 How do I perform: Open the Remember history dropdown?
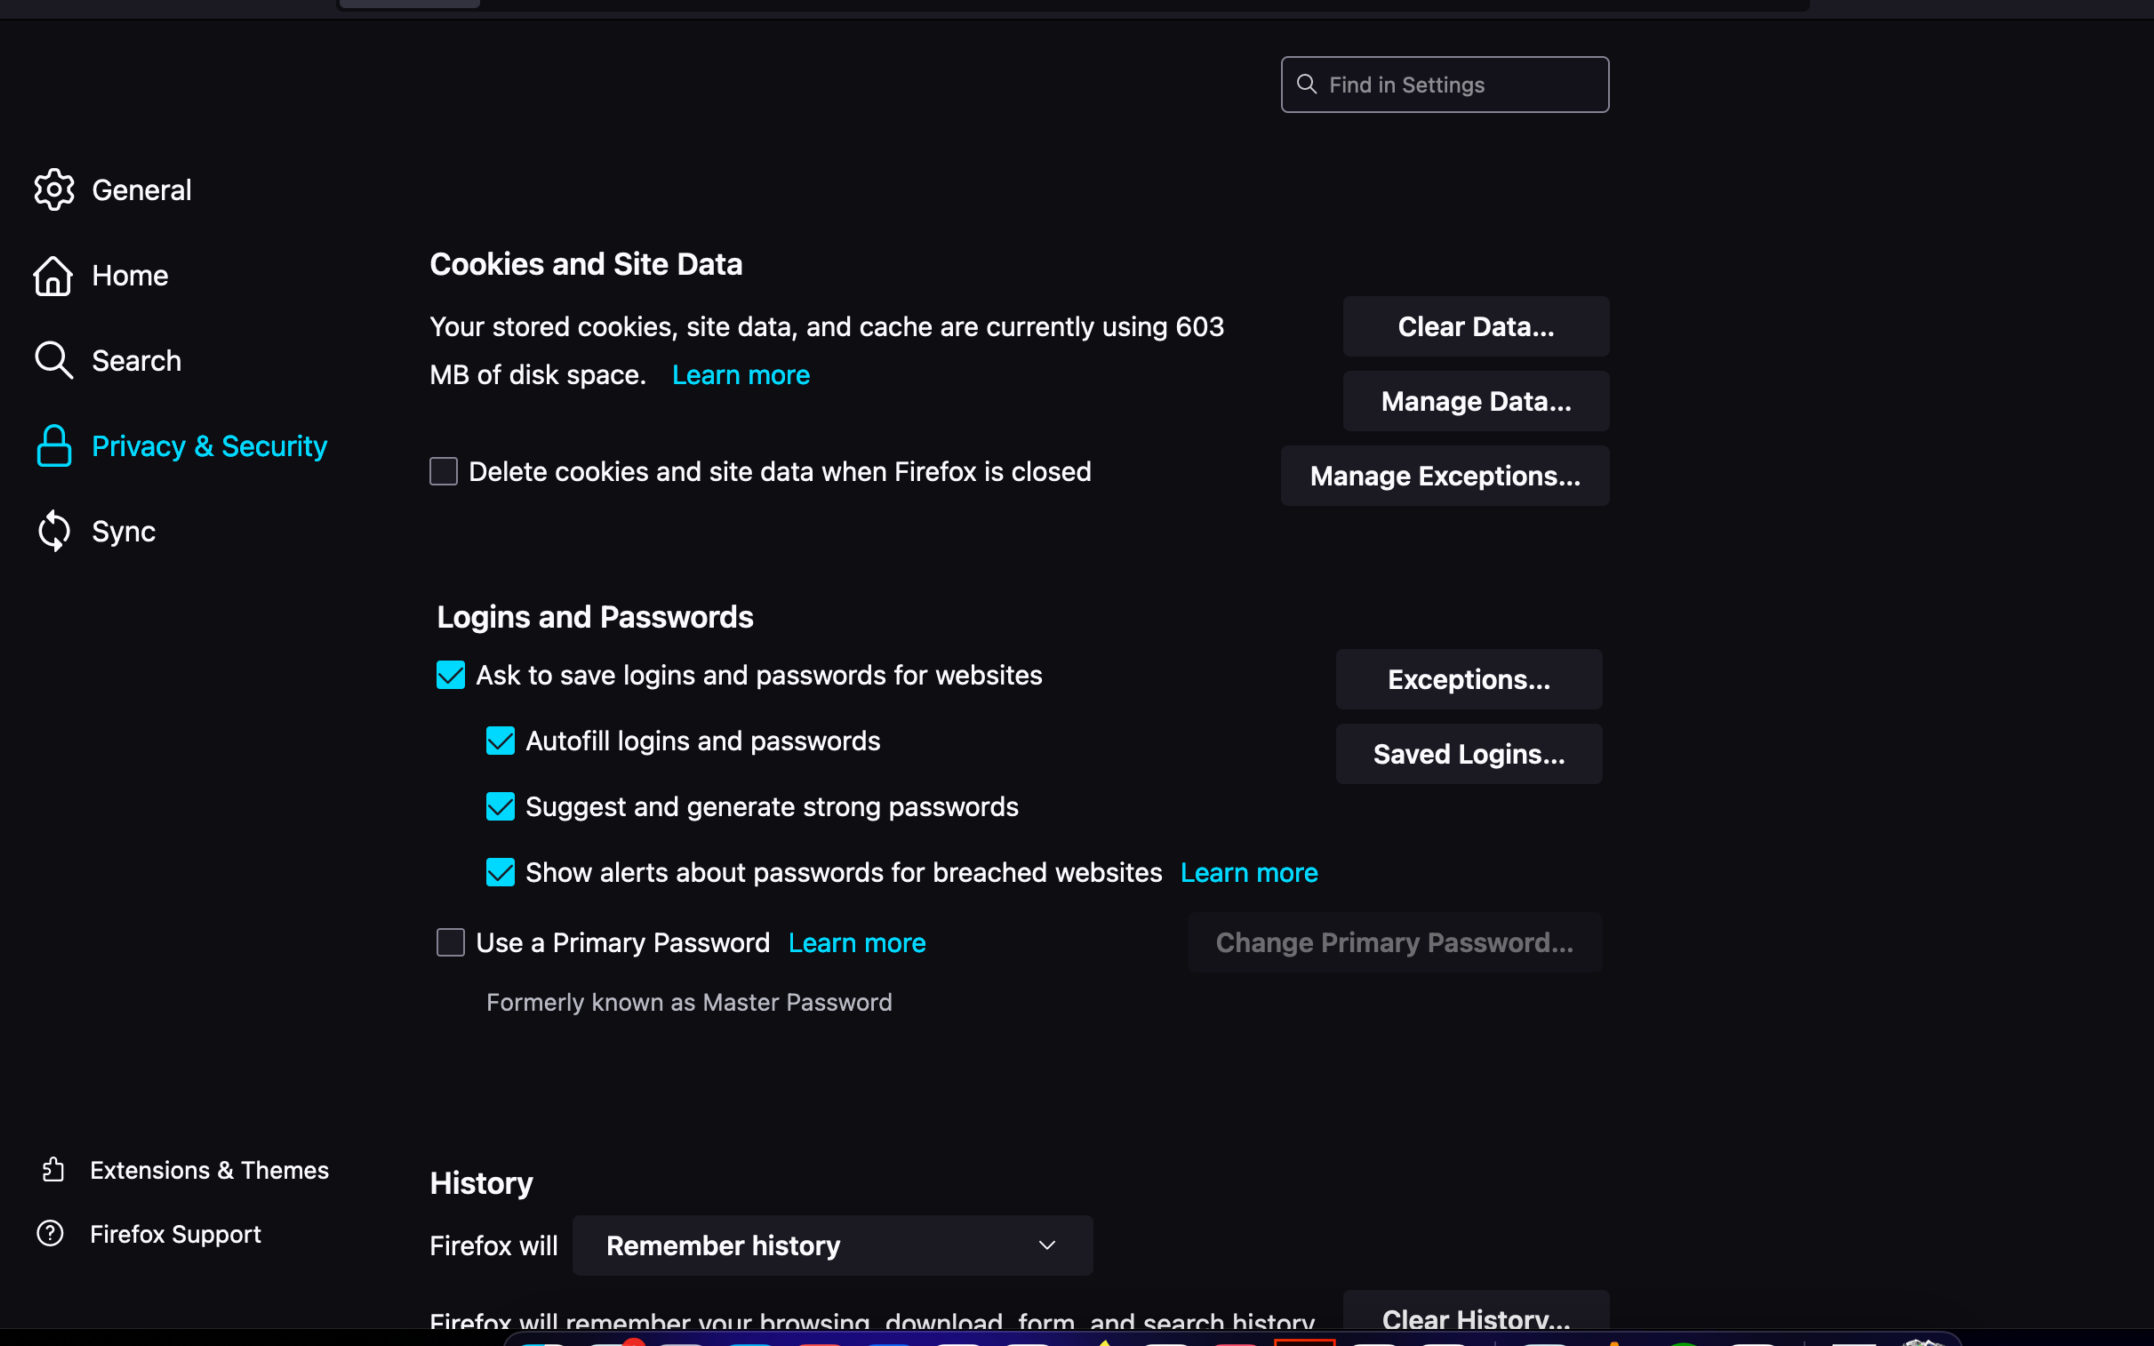(x=831, y=1245)
